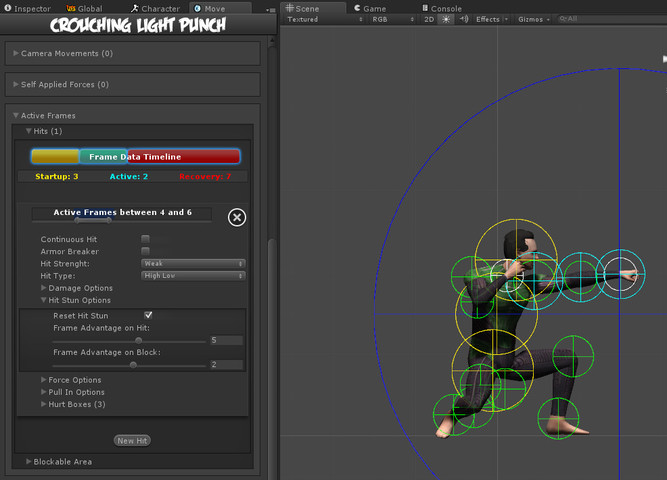Open the Console tab
The image size is (667, 480).
pyautogui.click(x=442, y=9)
